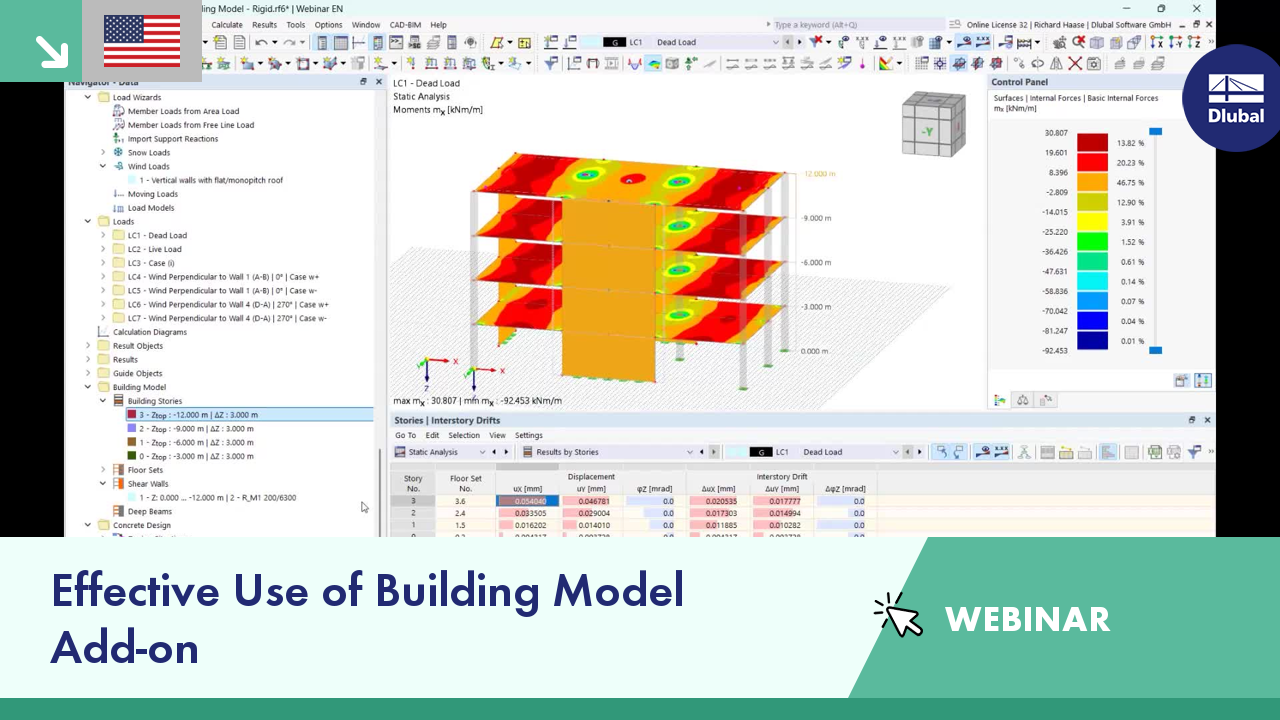Click the Import Support Reactions icon

118,139
